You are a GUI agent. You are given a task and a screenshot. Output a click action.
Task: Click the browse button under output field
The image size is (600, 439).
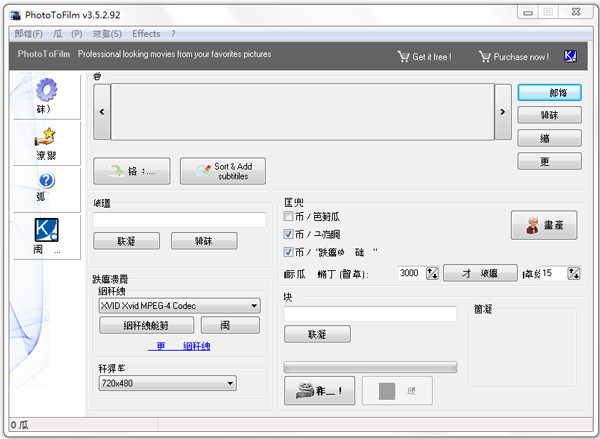coord(317,334)
